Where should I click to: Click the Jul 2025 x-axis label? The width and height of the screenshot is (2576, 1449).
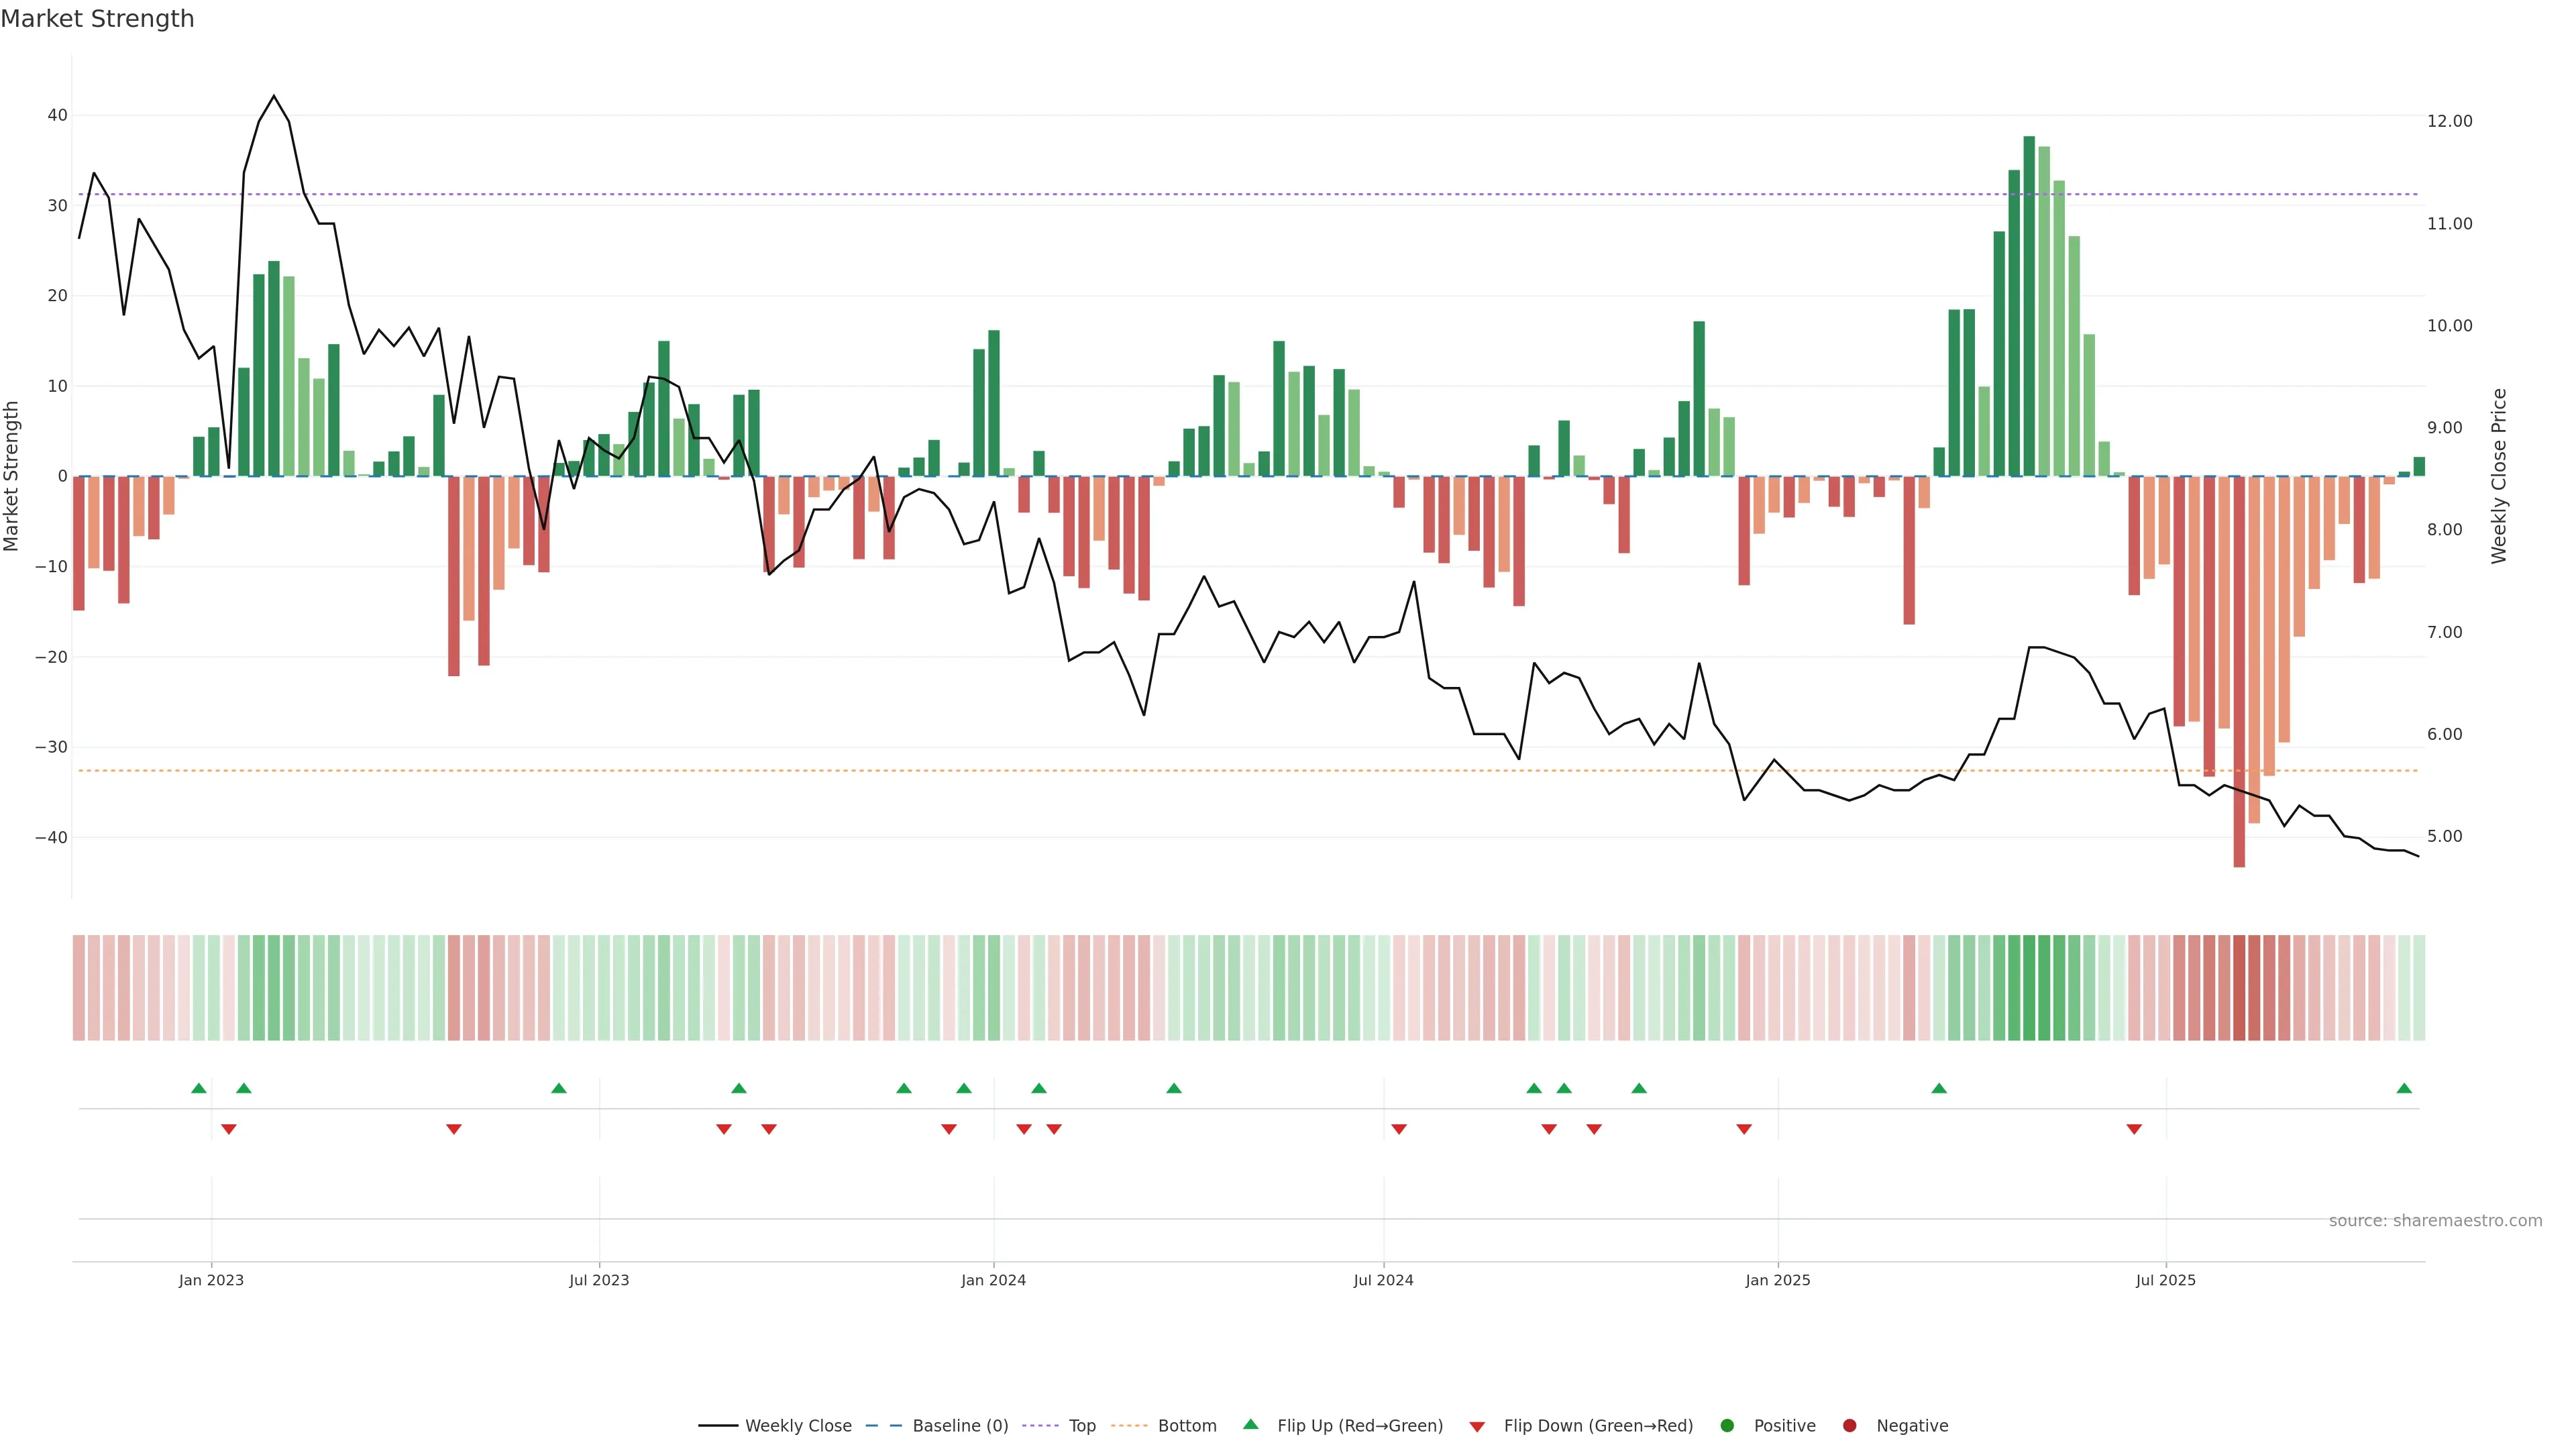(2165, 1280)
